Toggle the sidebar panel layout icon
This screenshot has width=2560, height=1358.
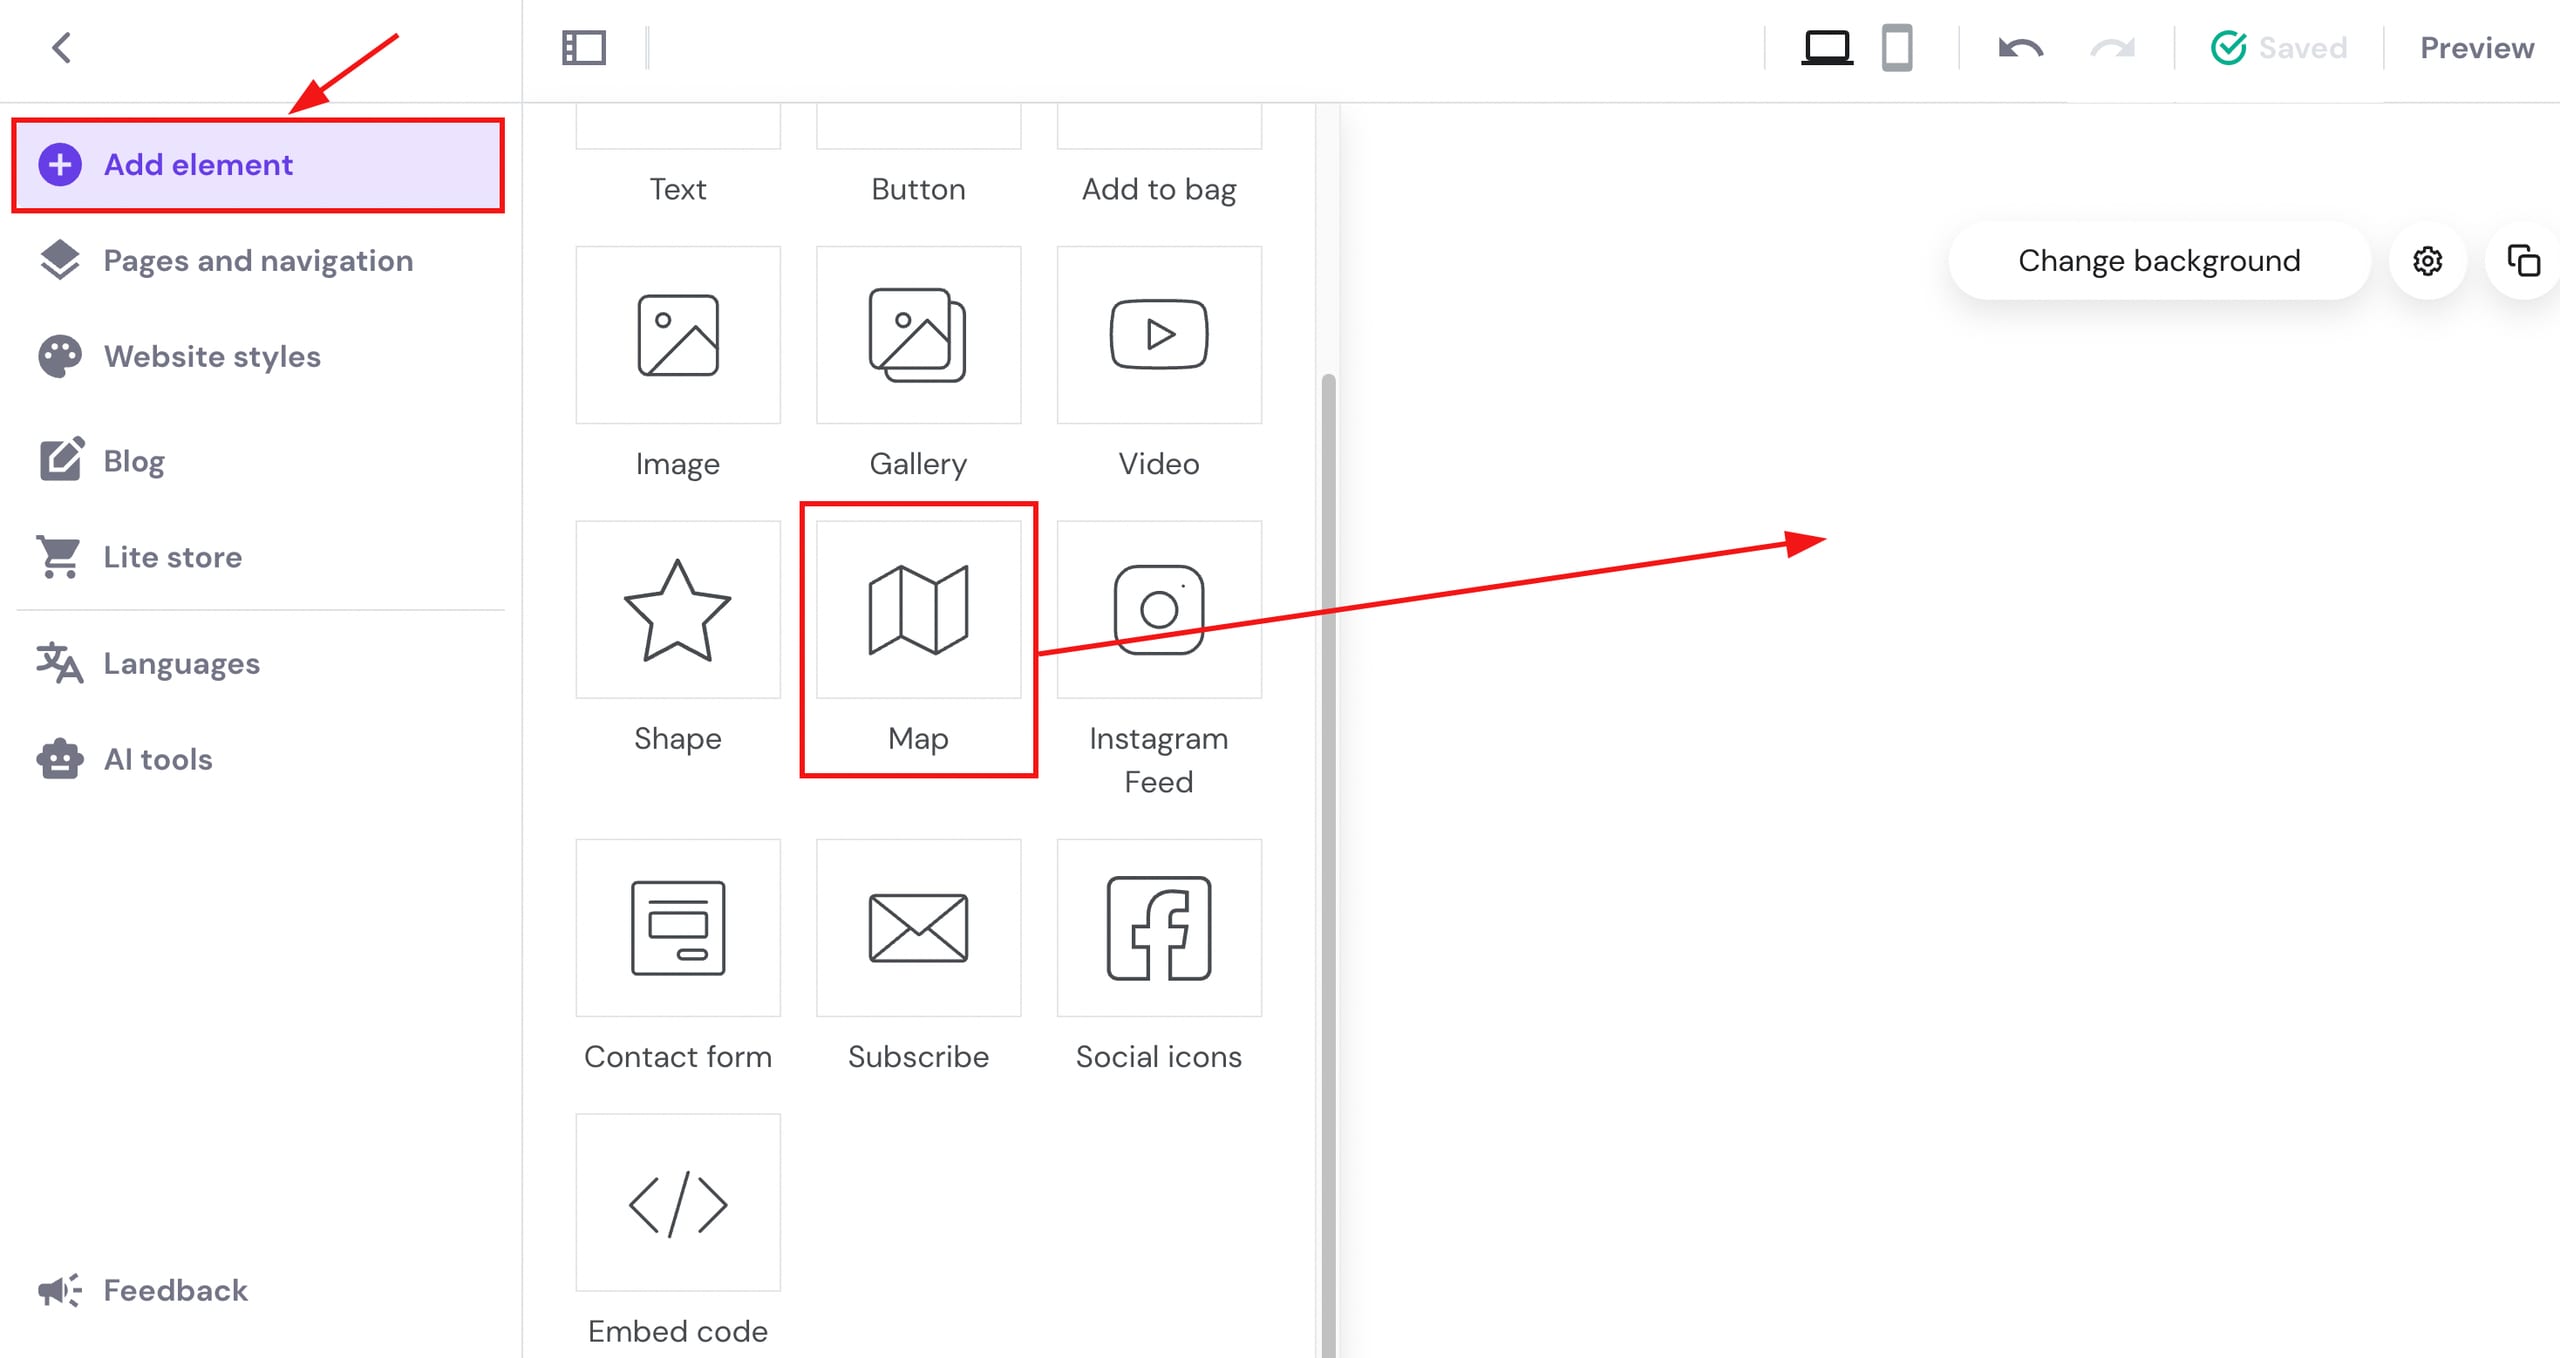click(584, 48)
